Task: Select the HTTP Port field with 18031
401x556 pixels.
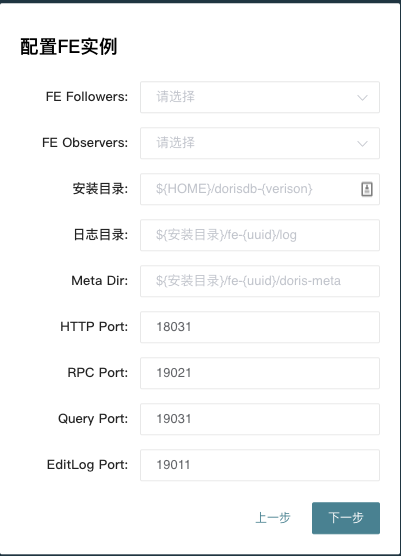Action: point(260,327)
